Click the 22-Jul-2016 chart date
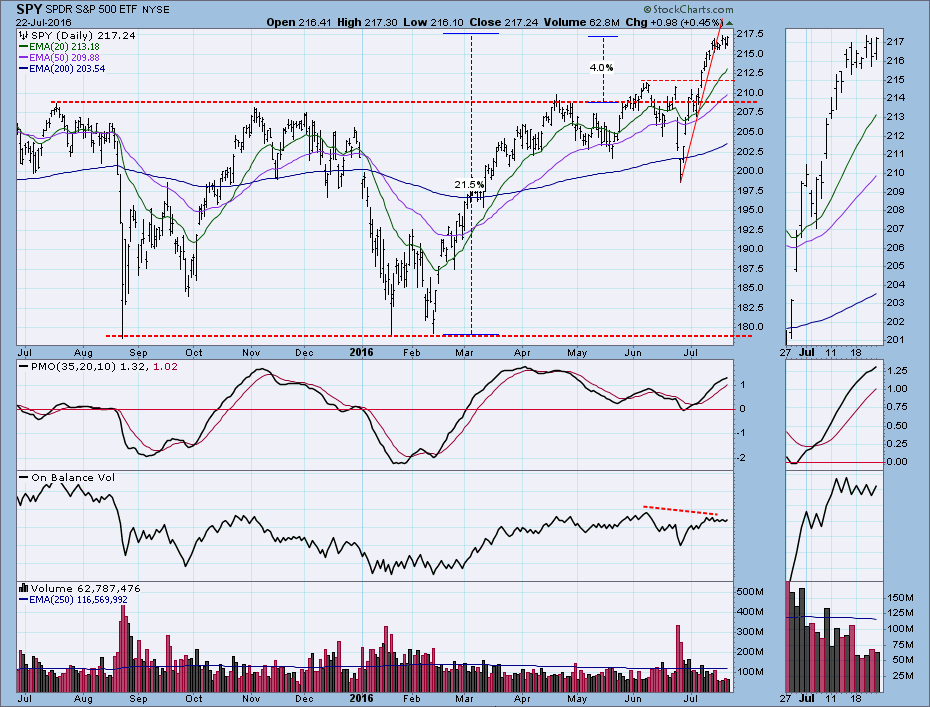The width and height of the screenshot is (930, 707). coord(43,23)
